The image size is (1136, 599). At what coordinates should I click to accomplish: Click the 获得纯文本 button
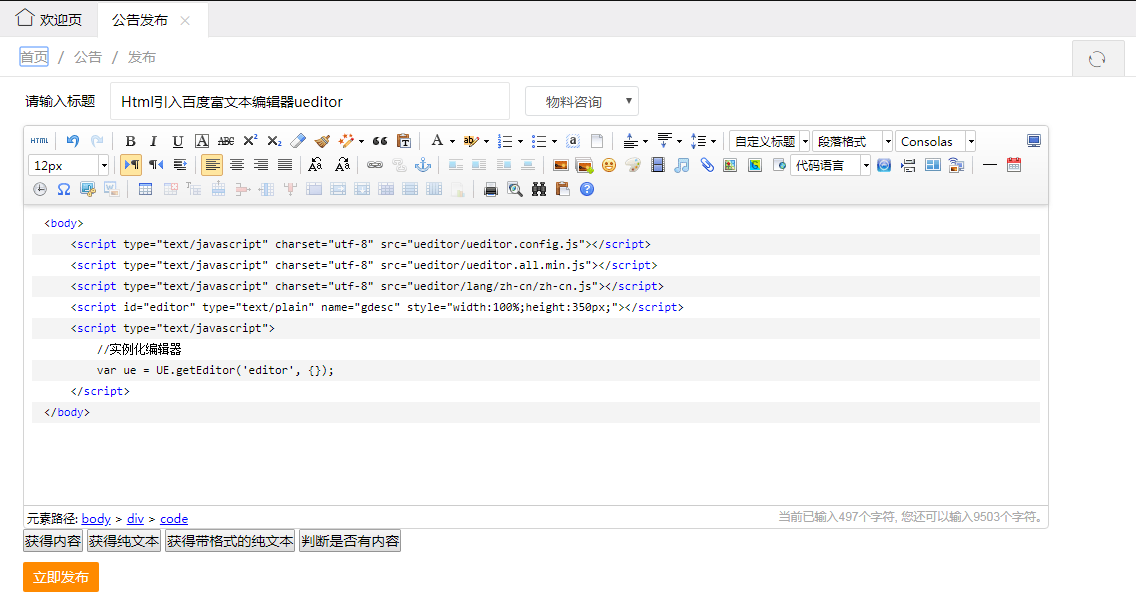(123, 541)
